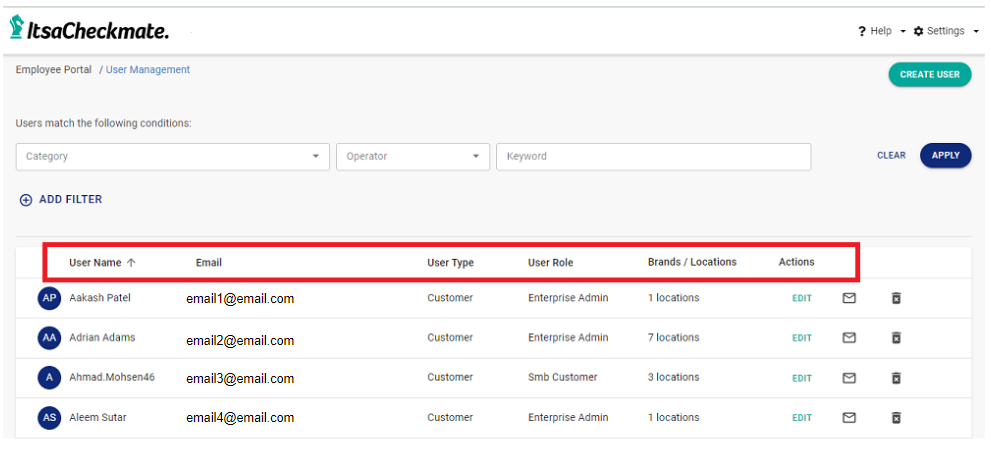The width and height of the screenshot is (991, 452).
Task: Open the Settings dropdown menu
Action: point(945,31)
